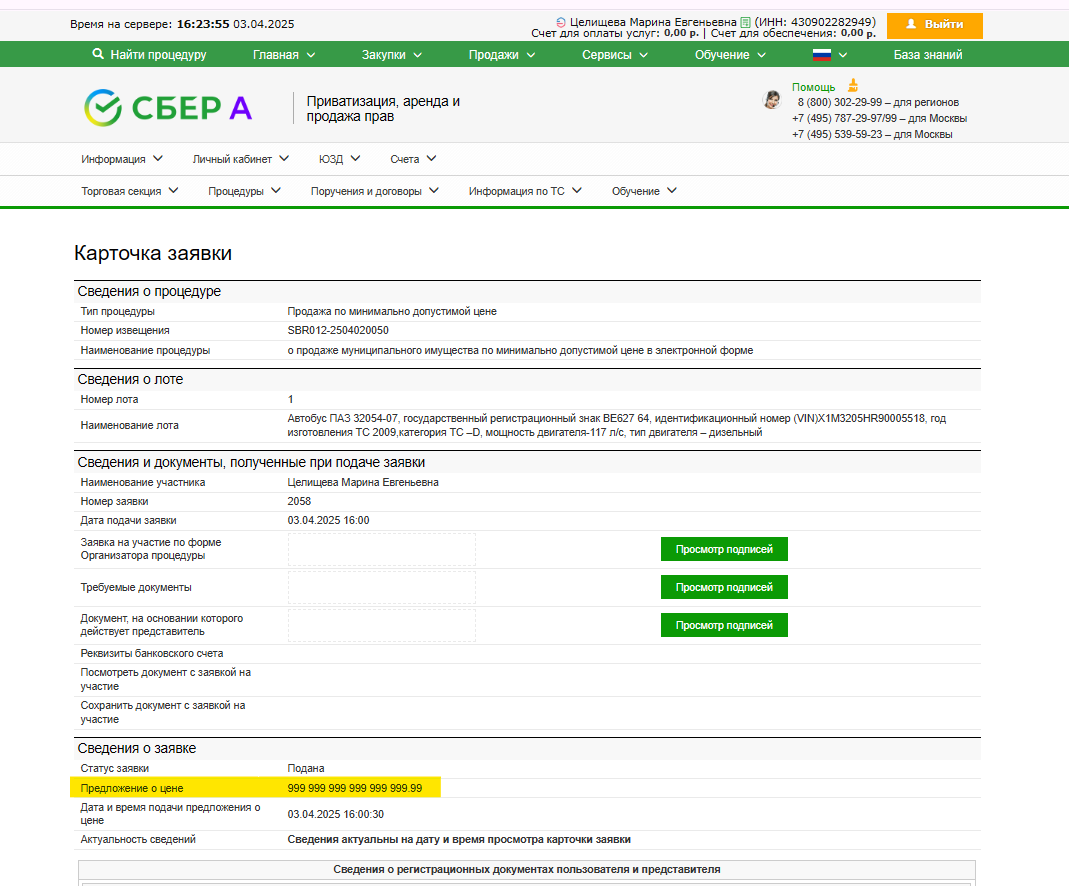The image size is (1069, 886).
Task: Open the Информация по ТС menu
Action: [525, 191]
